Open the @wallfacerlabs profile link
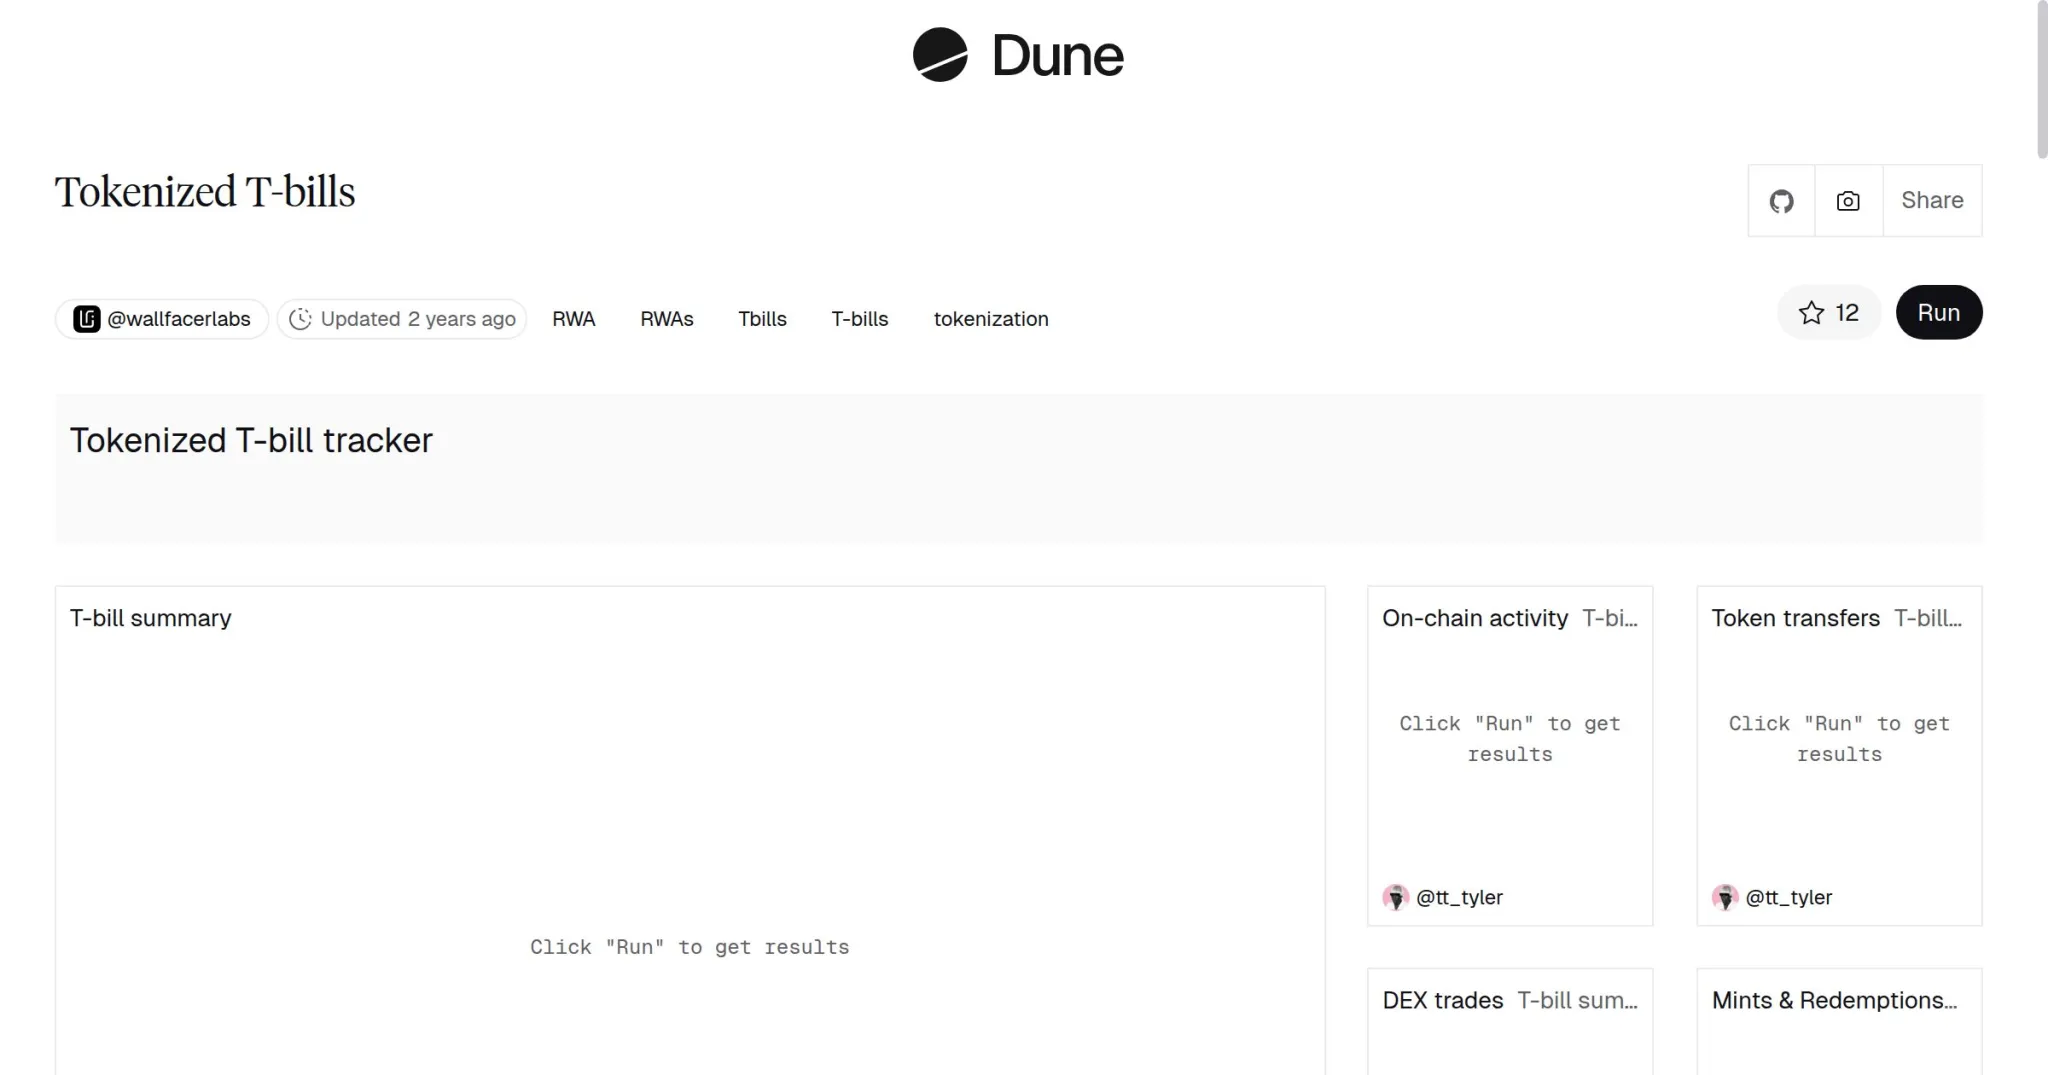 179,319
